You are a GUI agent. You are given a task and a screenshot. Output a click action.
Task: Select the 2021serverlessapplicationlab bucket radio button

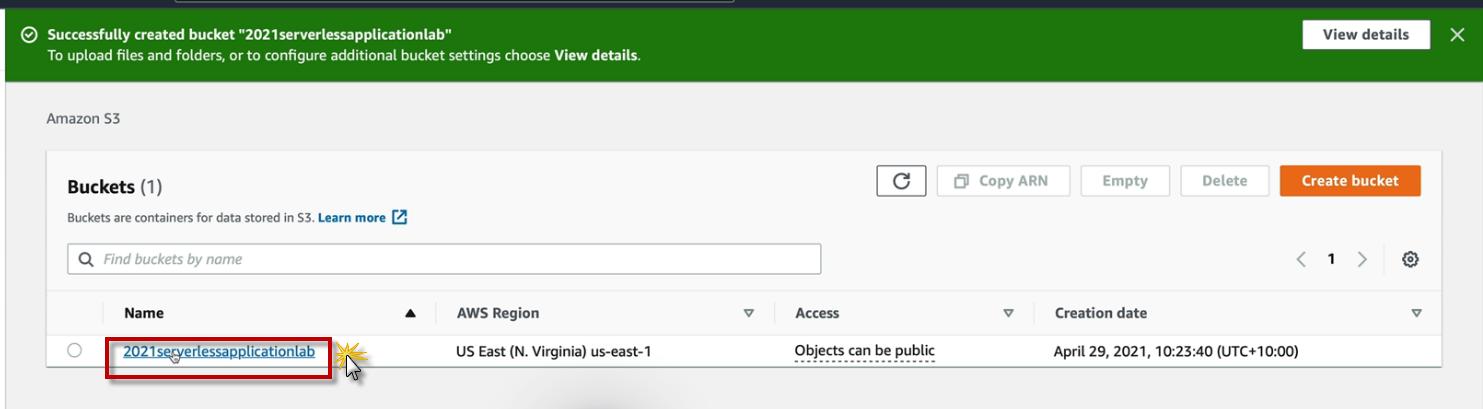click(x=75, y=350)
